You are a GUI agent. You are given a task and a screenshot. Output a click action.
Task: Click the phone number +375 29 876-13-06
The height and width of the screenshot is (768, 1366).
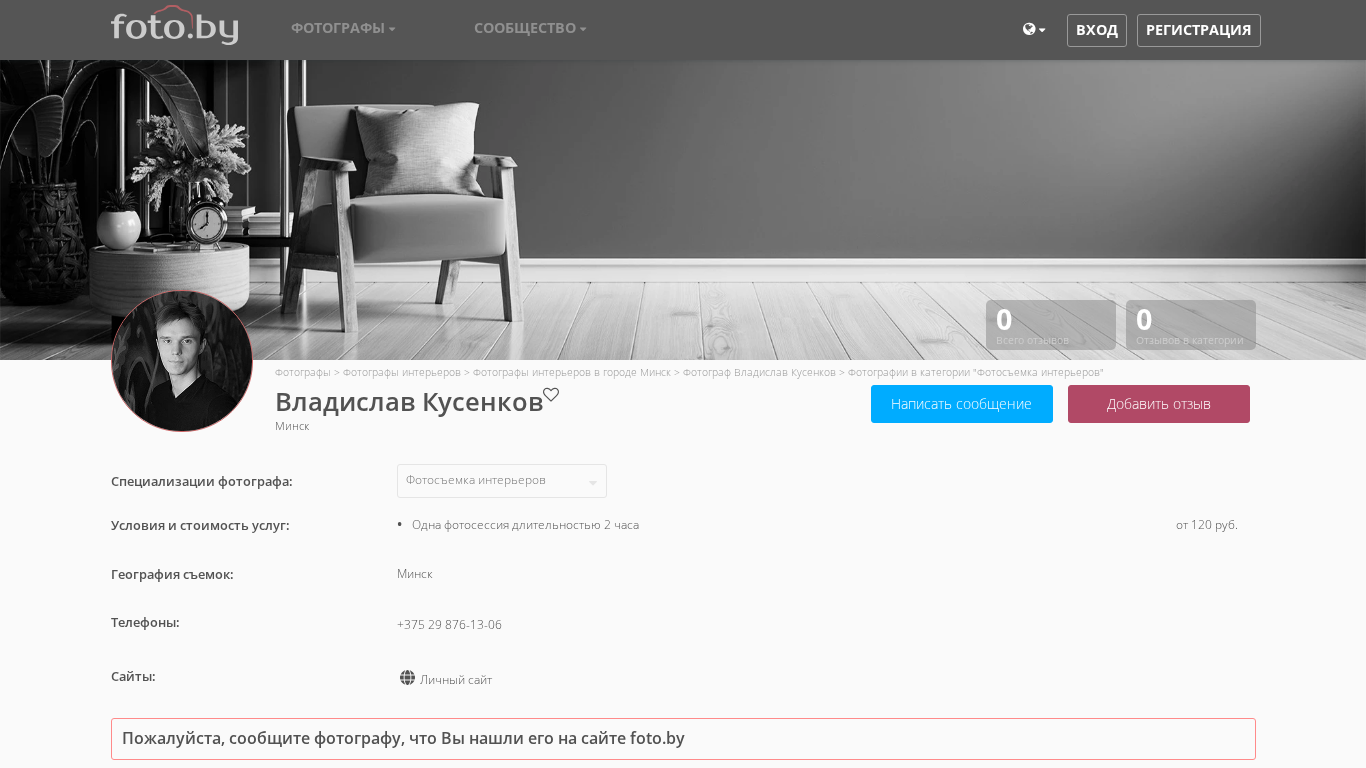coord(449,625)
